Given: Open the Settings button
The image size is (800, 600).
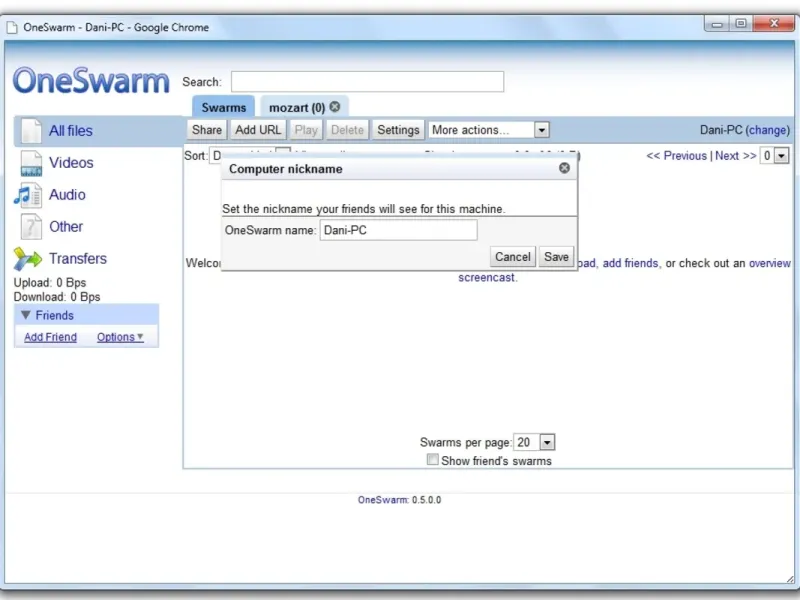Looking at the screenshot, I should point(398,130).
